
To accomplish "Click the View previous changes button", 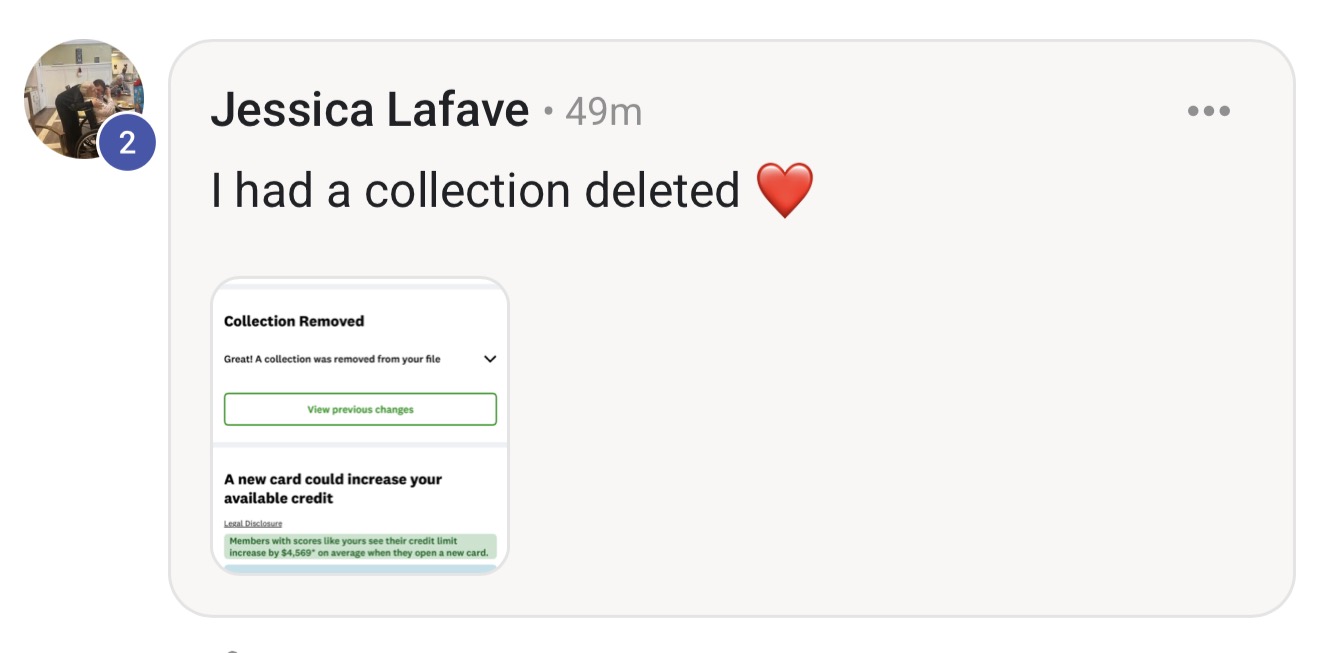I will tap(360, 409).
